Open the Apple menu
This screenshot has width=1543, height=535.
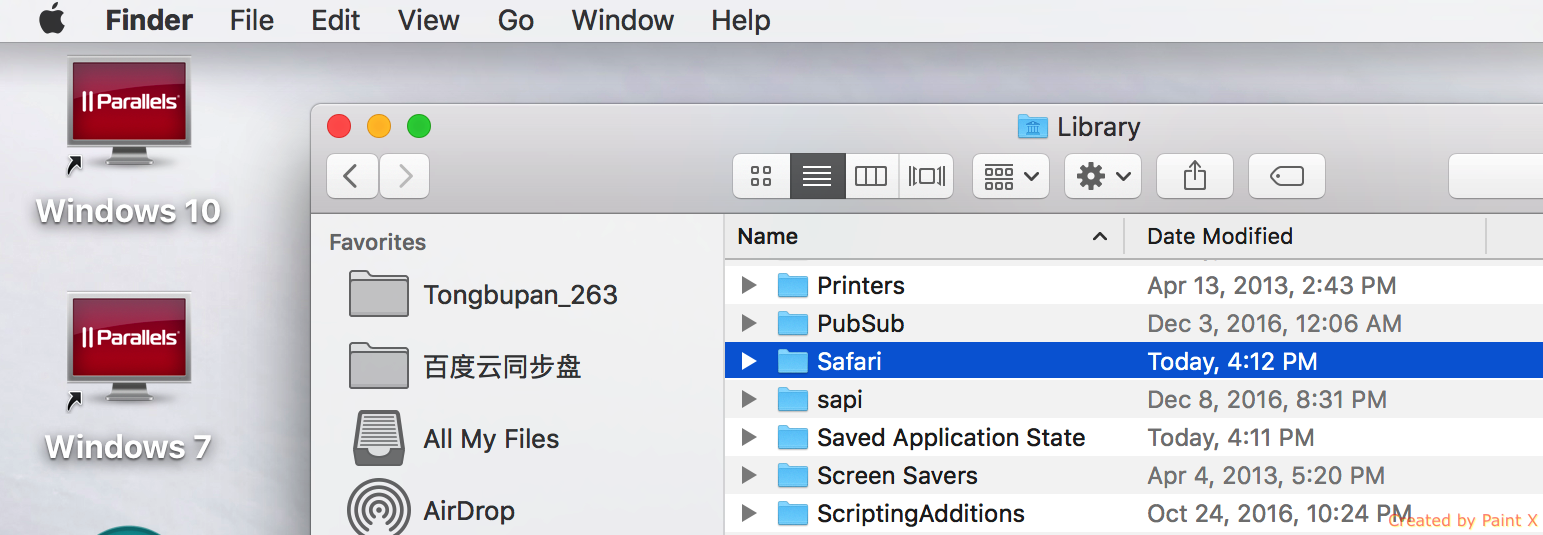[x=52, y=20]
